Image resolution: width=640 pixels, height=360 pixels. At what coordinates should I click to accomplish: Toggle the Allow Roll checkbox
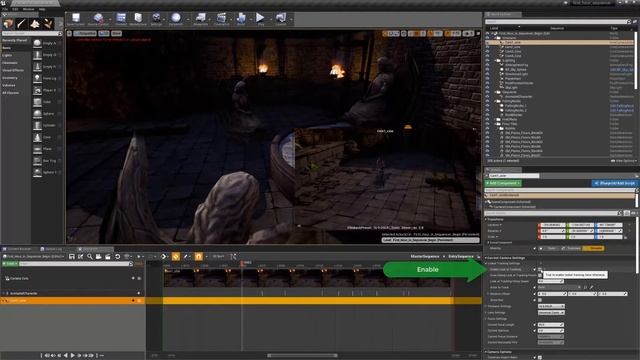[x=540, y=300]
